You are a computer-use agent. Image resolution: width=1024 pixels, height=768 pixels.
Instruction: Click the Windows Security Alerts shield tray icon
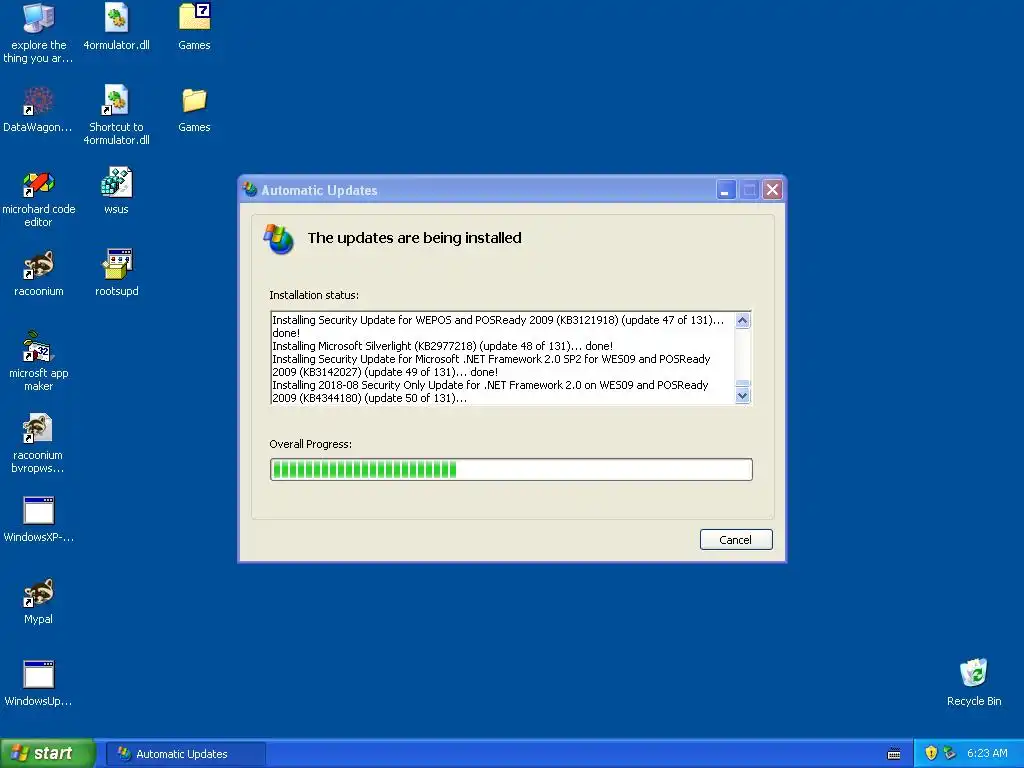(931, 754)
